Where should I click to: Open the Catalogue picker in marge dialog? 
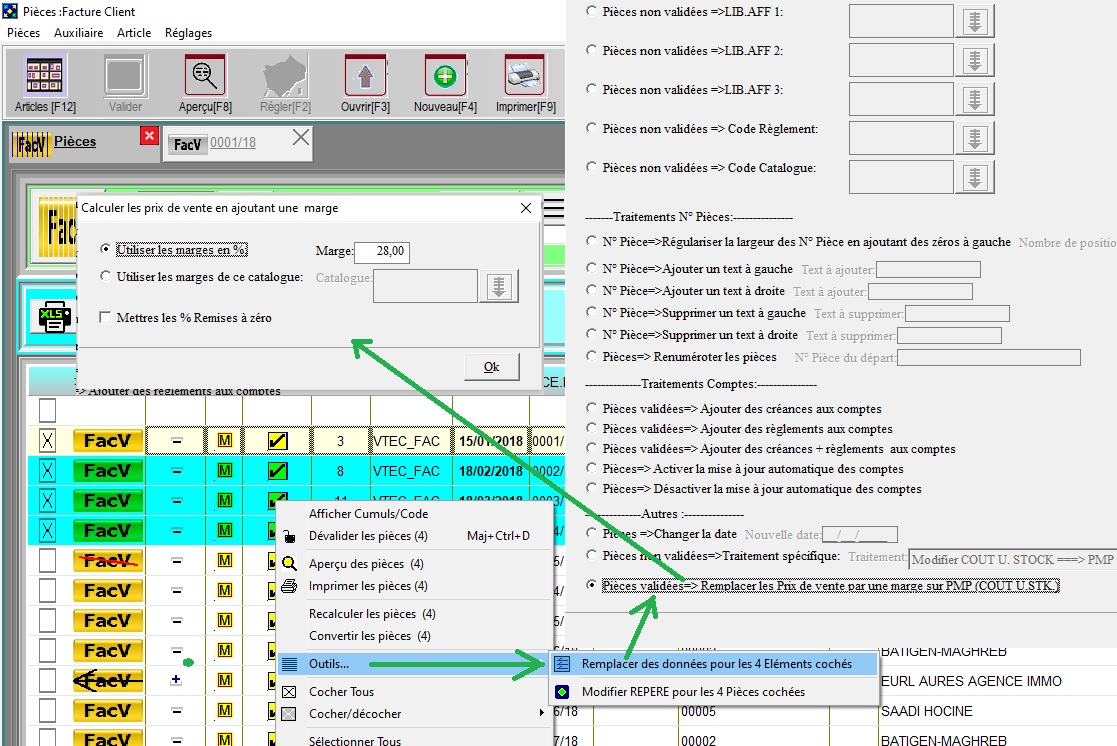point(499,286)
